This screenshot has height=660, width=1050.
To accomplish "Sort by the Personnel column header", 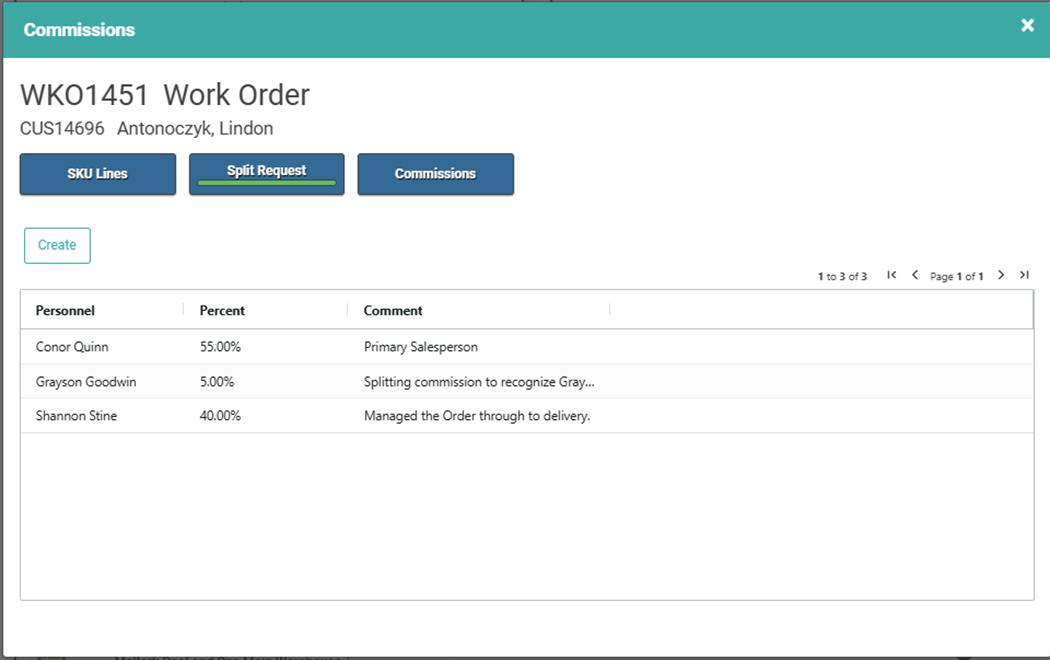I will click(66, 311).
